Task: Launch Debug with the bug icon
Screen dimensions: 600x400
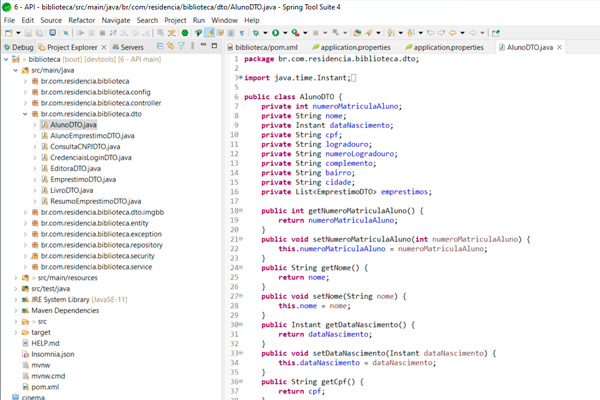Action: click(256, 33)
